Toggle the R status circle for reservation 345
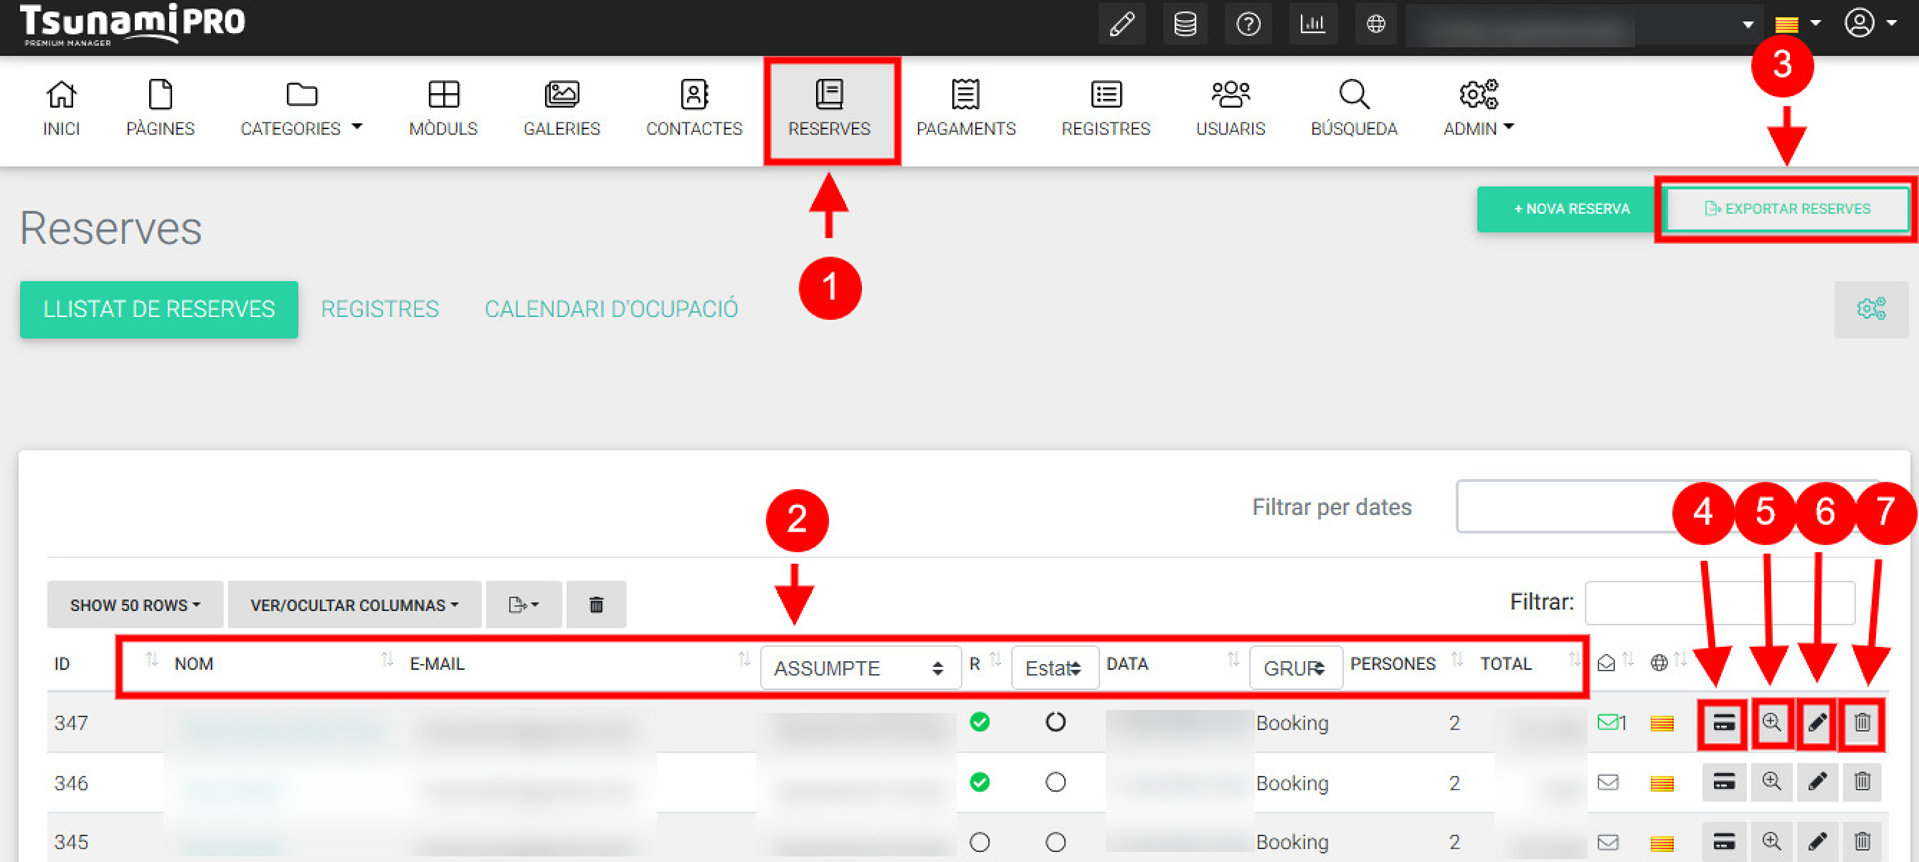The image size is (1919, 862). point(980,842)
